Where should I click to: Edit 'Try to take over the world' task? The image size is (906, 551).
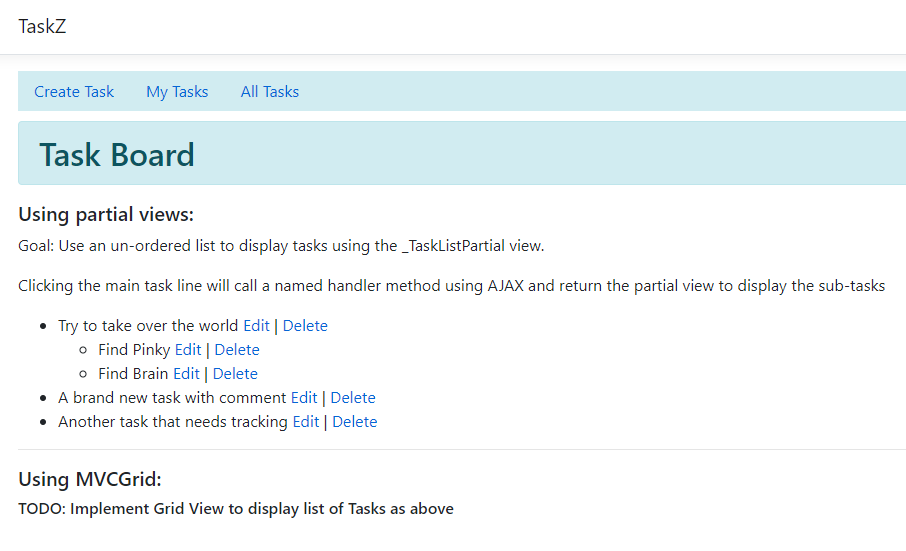(257, 326)
